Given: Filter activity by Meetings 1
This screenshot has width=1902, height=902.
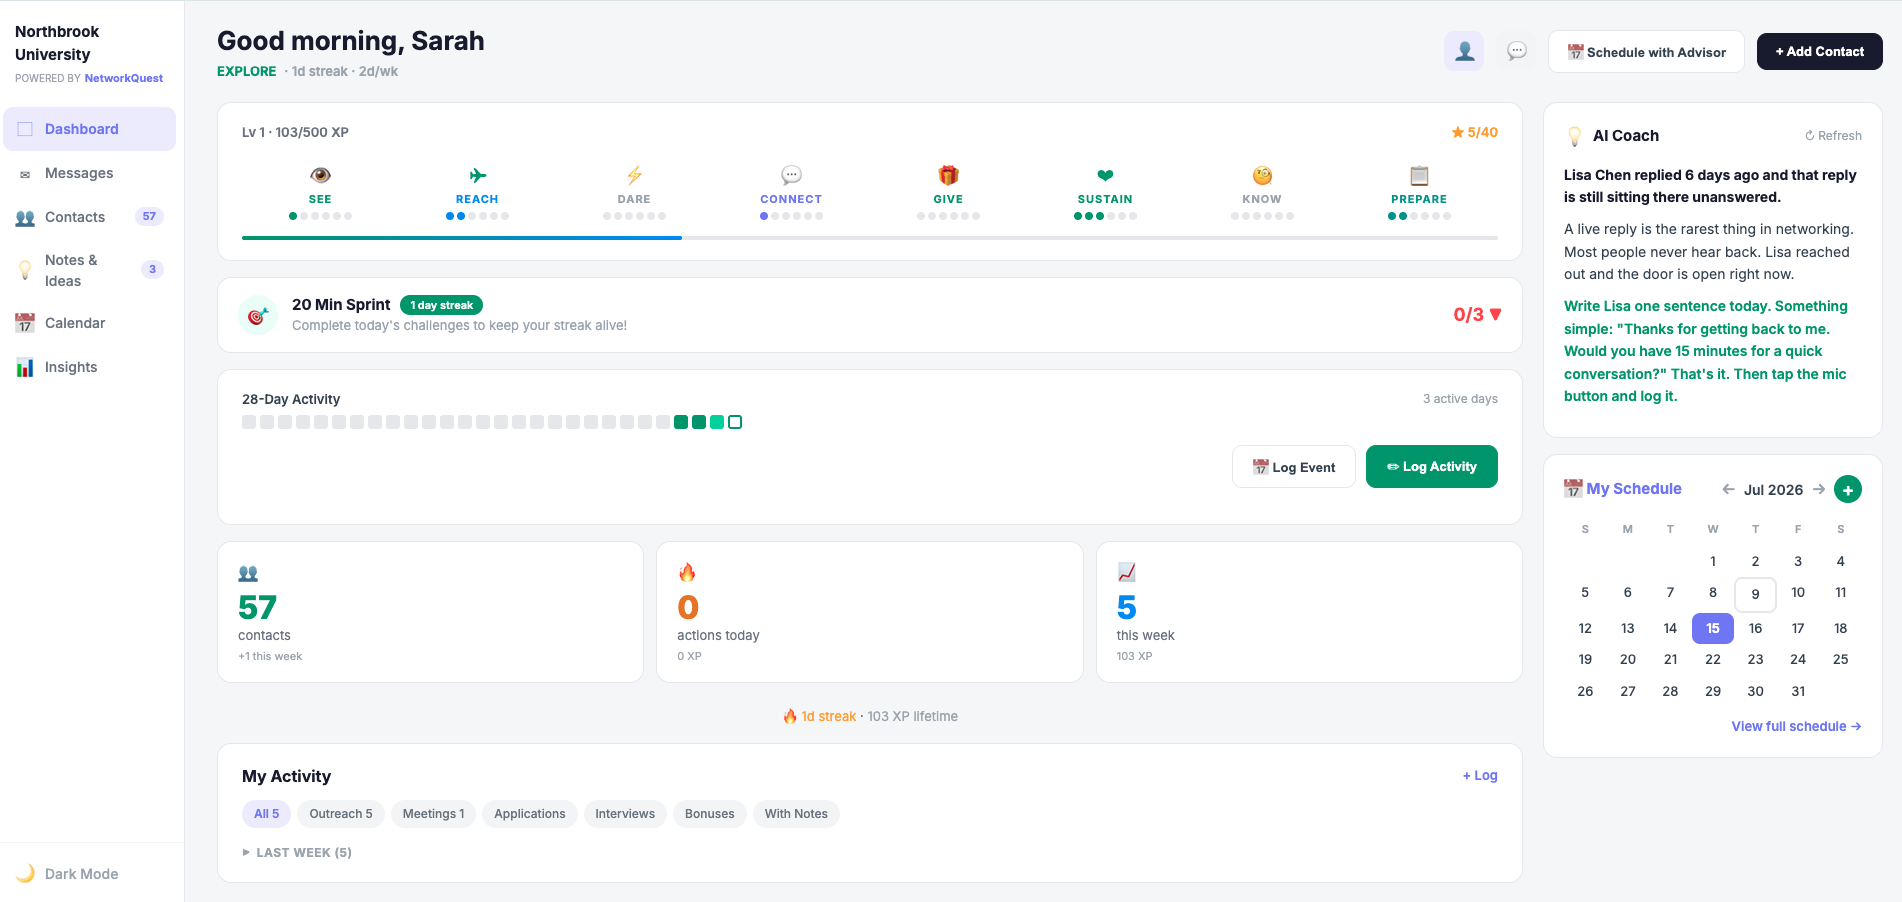Looking at the screenshot, I should tap(433, 814).
